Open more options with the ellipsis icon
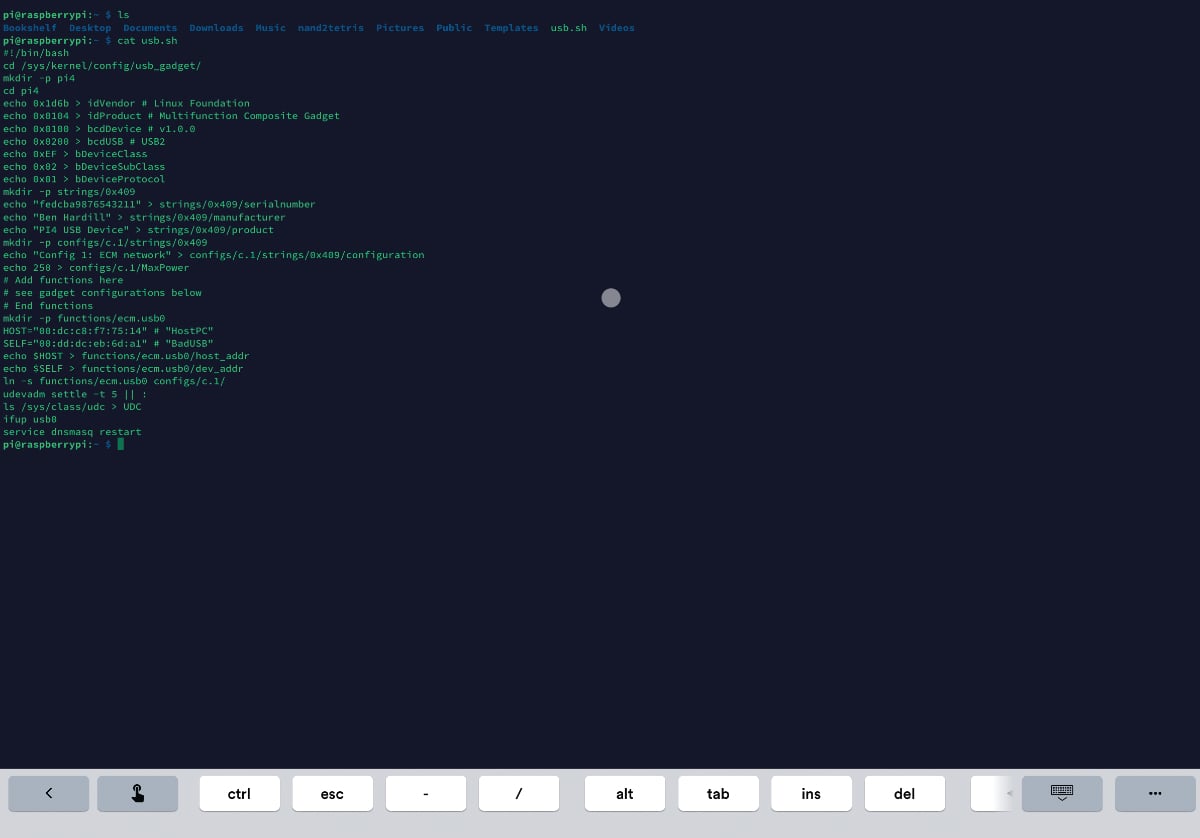Viewport: 1200px width, 838px height. tap(1155, 793)
